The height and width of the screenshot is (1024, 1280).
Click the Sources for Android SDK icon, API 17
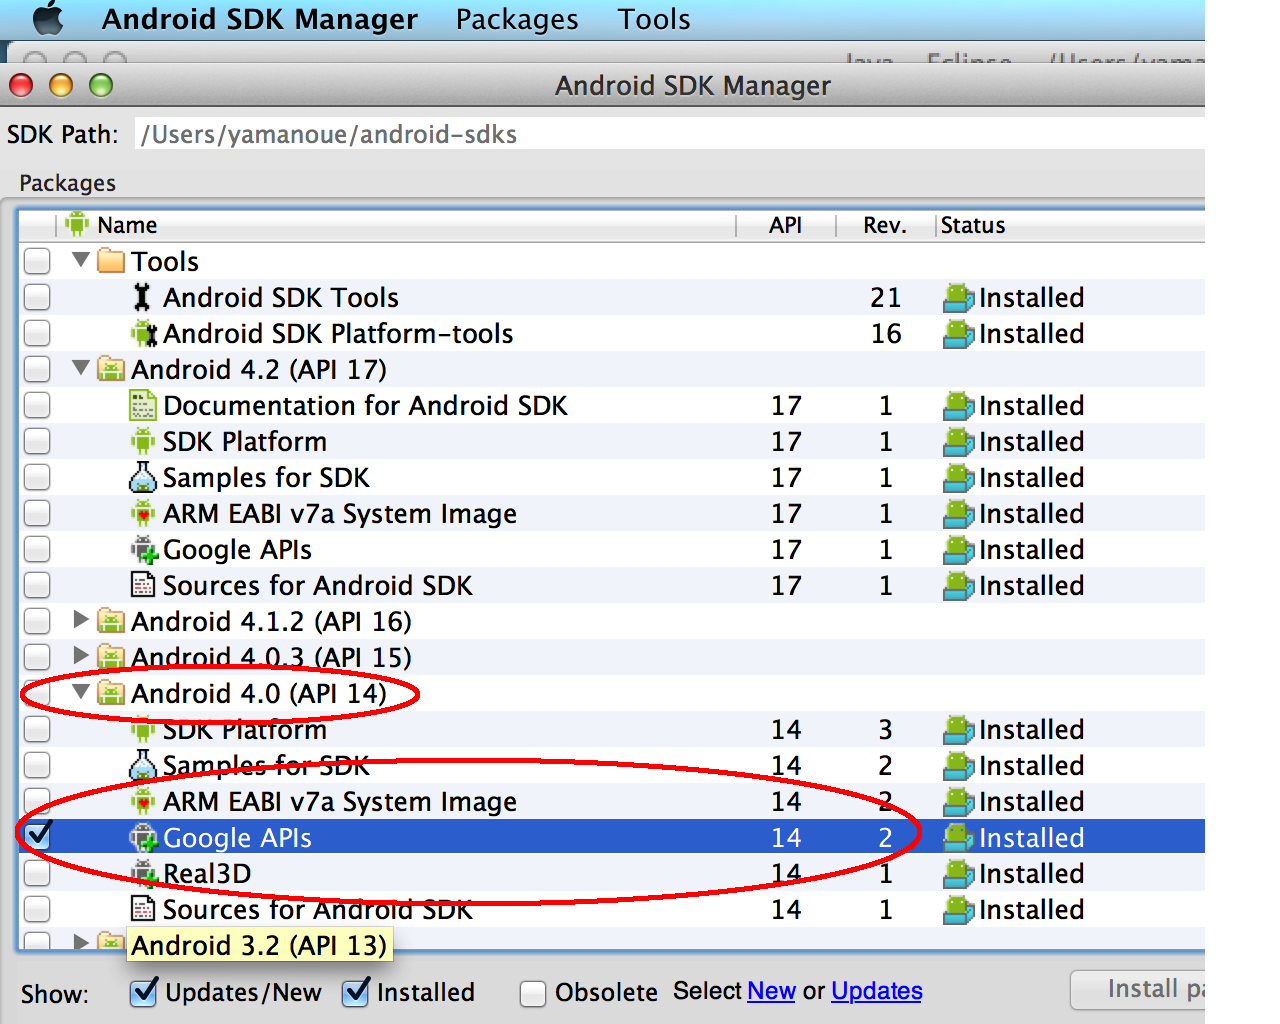(143, 585)
